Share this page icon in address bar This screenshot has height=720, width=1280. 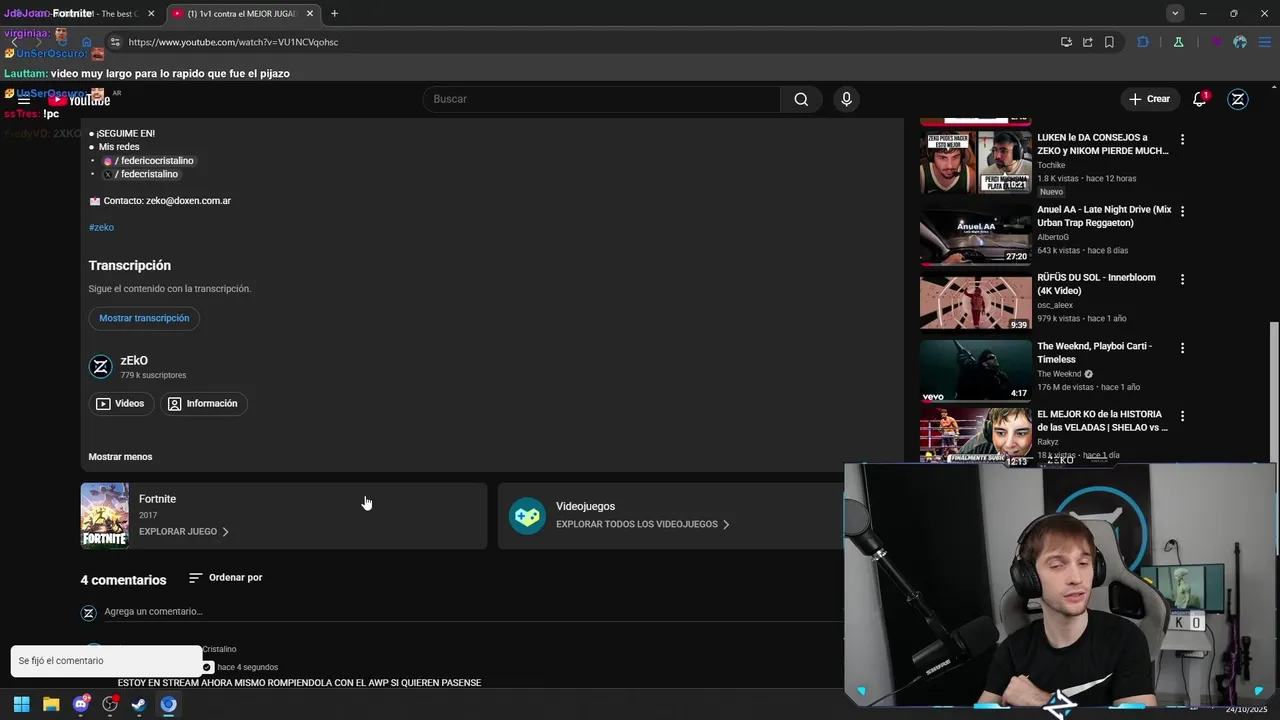(x=1087, y=42)
